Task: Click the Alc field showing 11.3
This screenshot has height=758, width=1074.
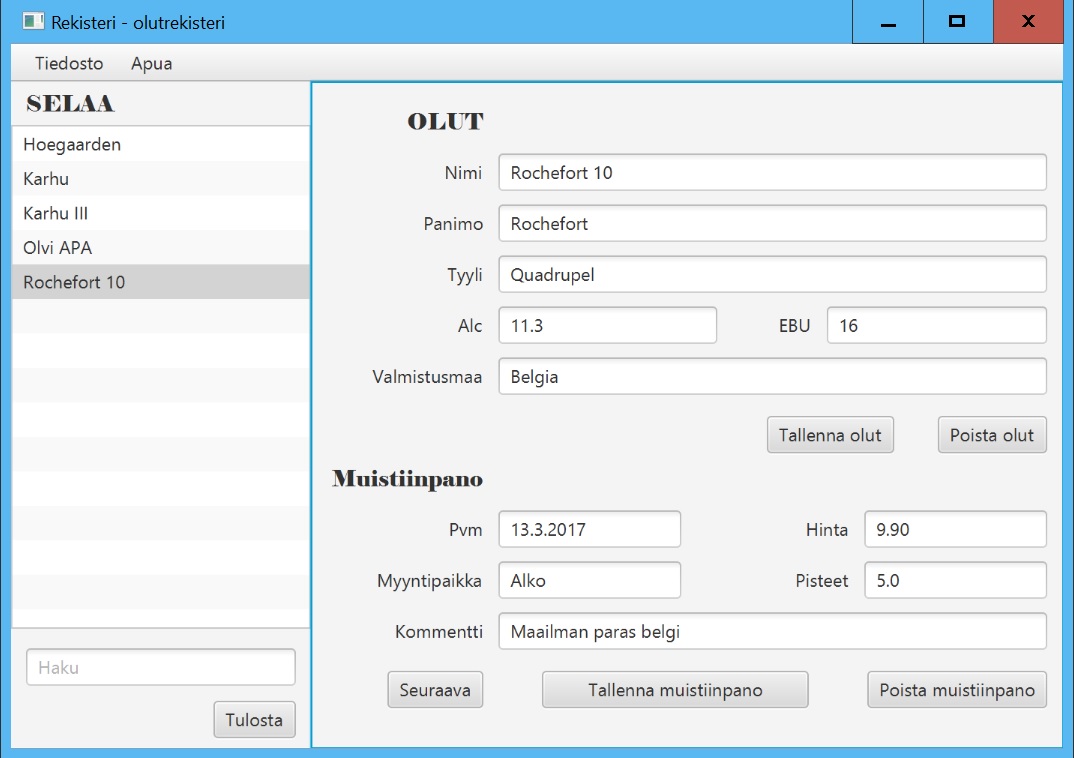Action: click(608, 325)
